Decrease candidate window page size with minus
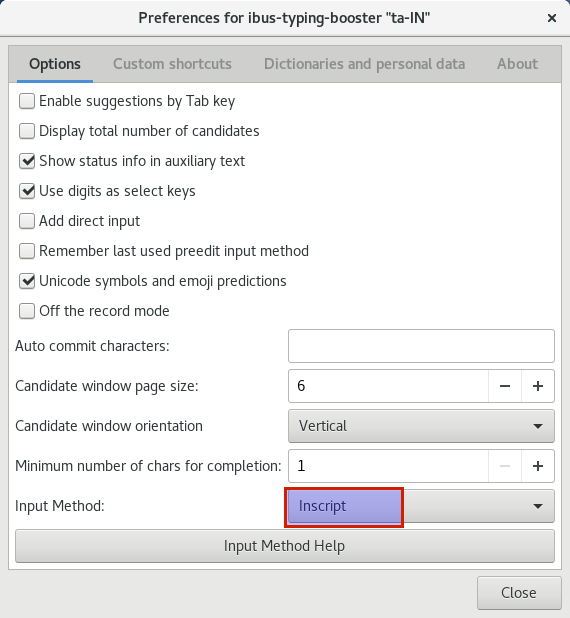Viewport: 570px width, 618px height. (x=505, y=386)
